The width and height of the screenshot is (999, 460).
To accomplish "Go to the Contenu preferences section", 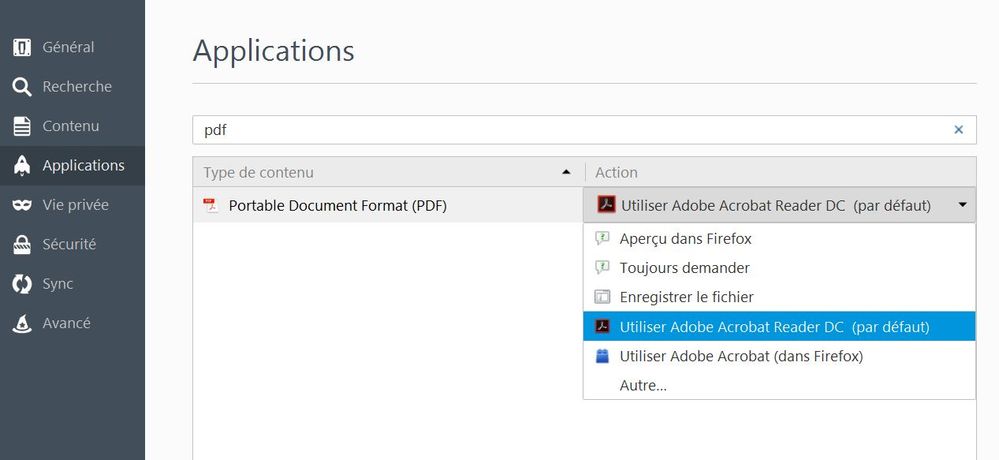I will pos(72,126).
